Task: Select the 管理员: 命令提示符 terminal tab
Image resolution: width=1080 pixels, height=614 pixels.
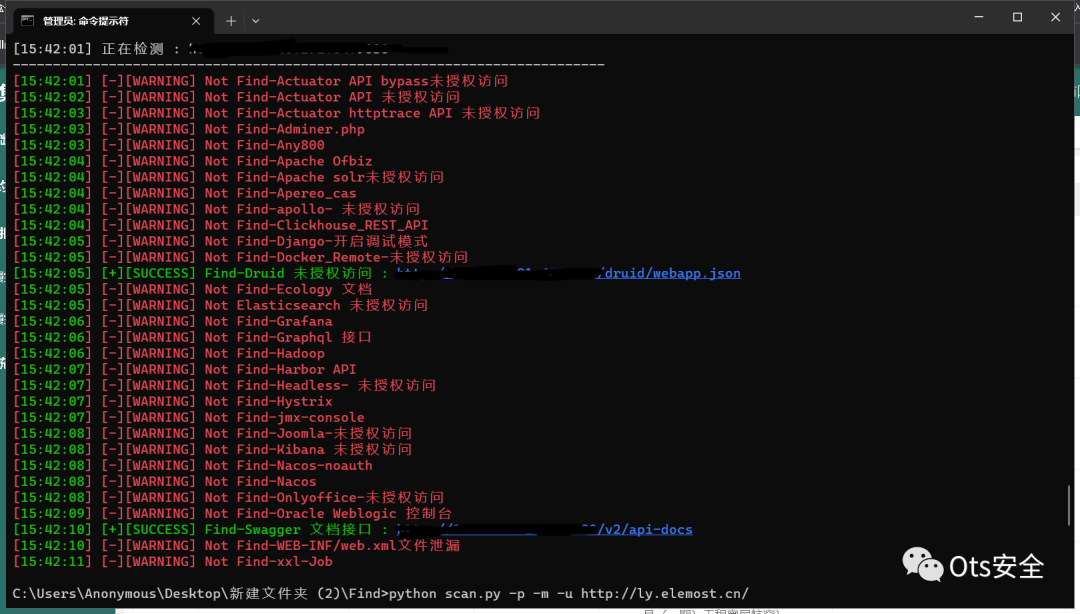Action: click(114, 21)
